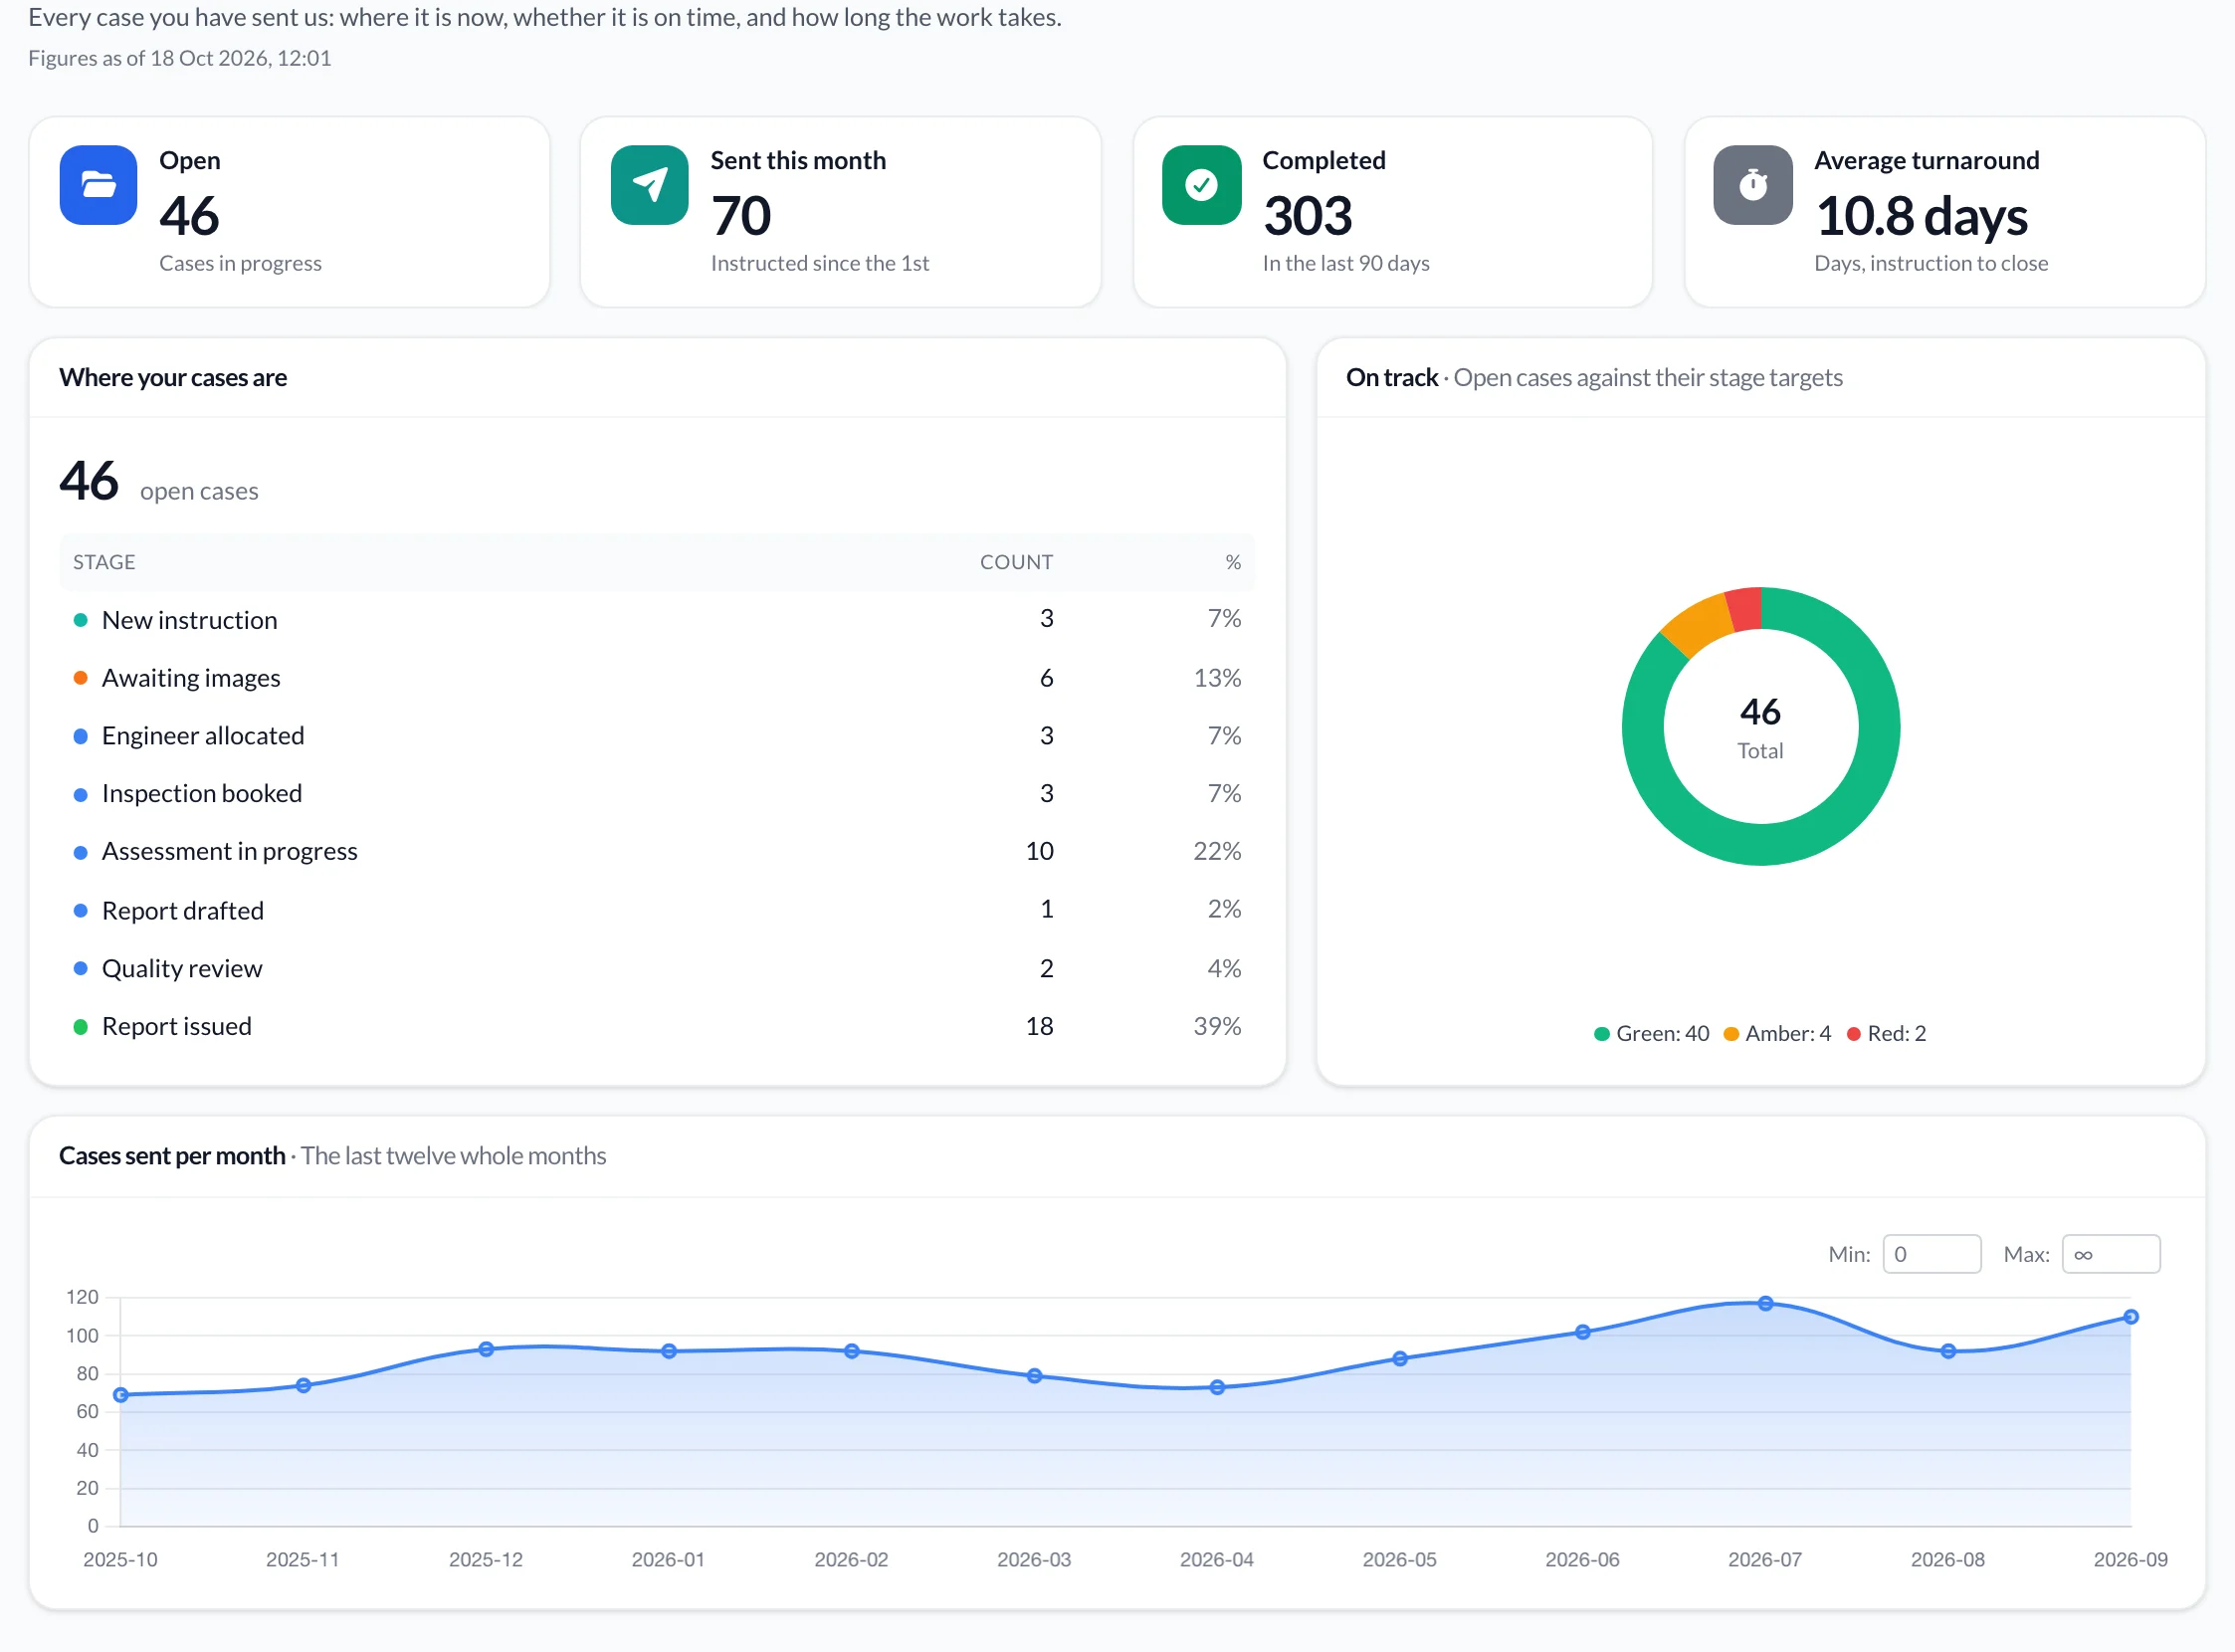Image resolution: width=2235 pixels, height=1652 pixels.
Task: Click the 2025-12 data point on chart
Action: point(486,1349)
